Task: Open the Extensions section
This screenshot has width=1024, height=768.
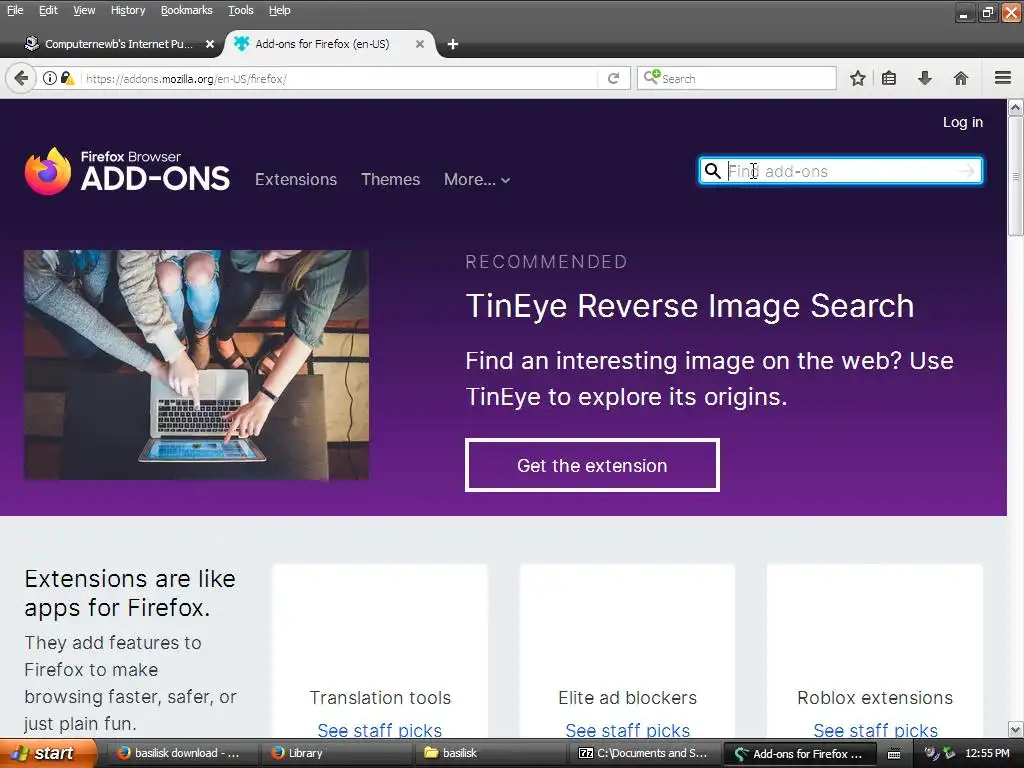Action: (x=296, y=180)
